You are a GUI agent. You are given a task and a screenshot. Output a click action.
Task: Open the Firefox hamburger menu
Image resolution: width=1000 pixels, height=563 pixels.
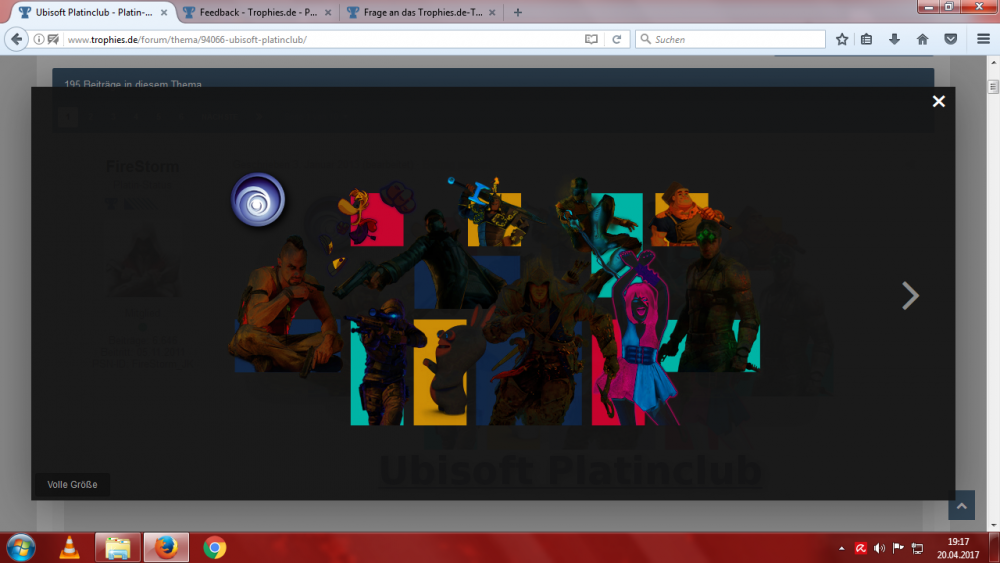coord(982,39)
